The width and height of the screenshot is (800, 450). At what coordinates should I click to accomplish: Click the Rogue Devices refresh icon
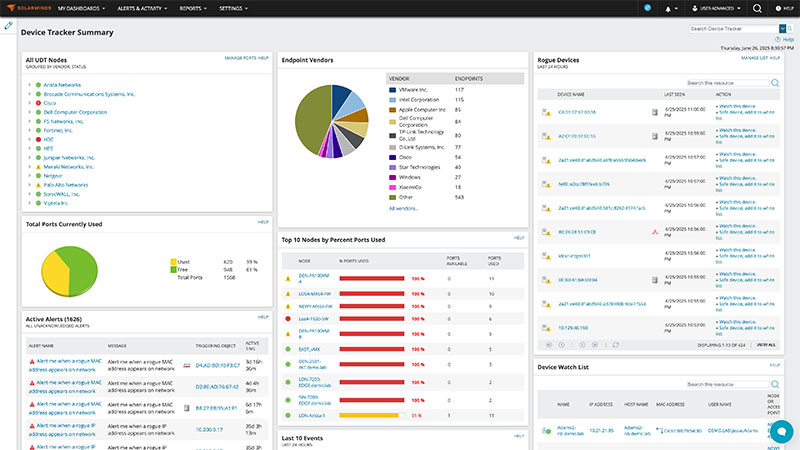(x=616, y=345)
